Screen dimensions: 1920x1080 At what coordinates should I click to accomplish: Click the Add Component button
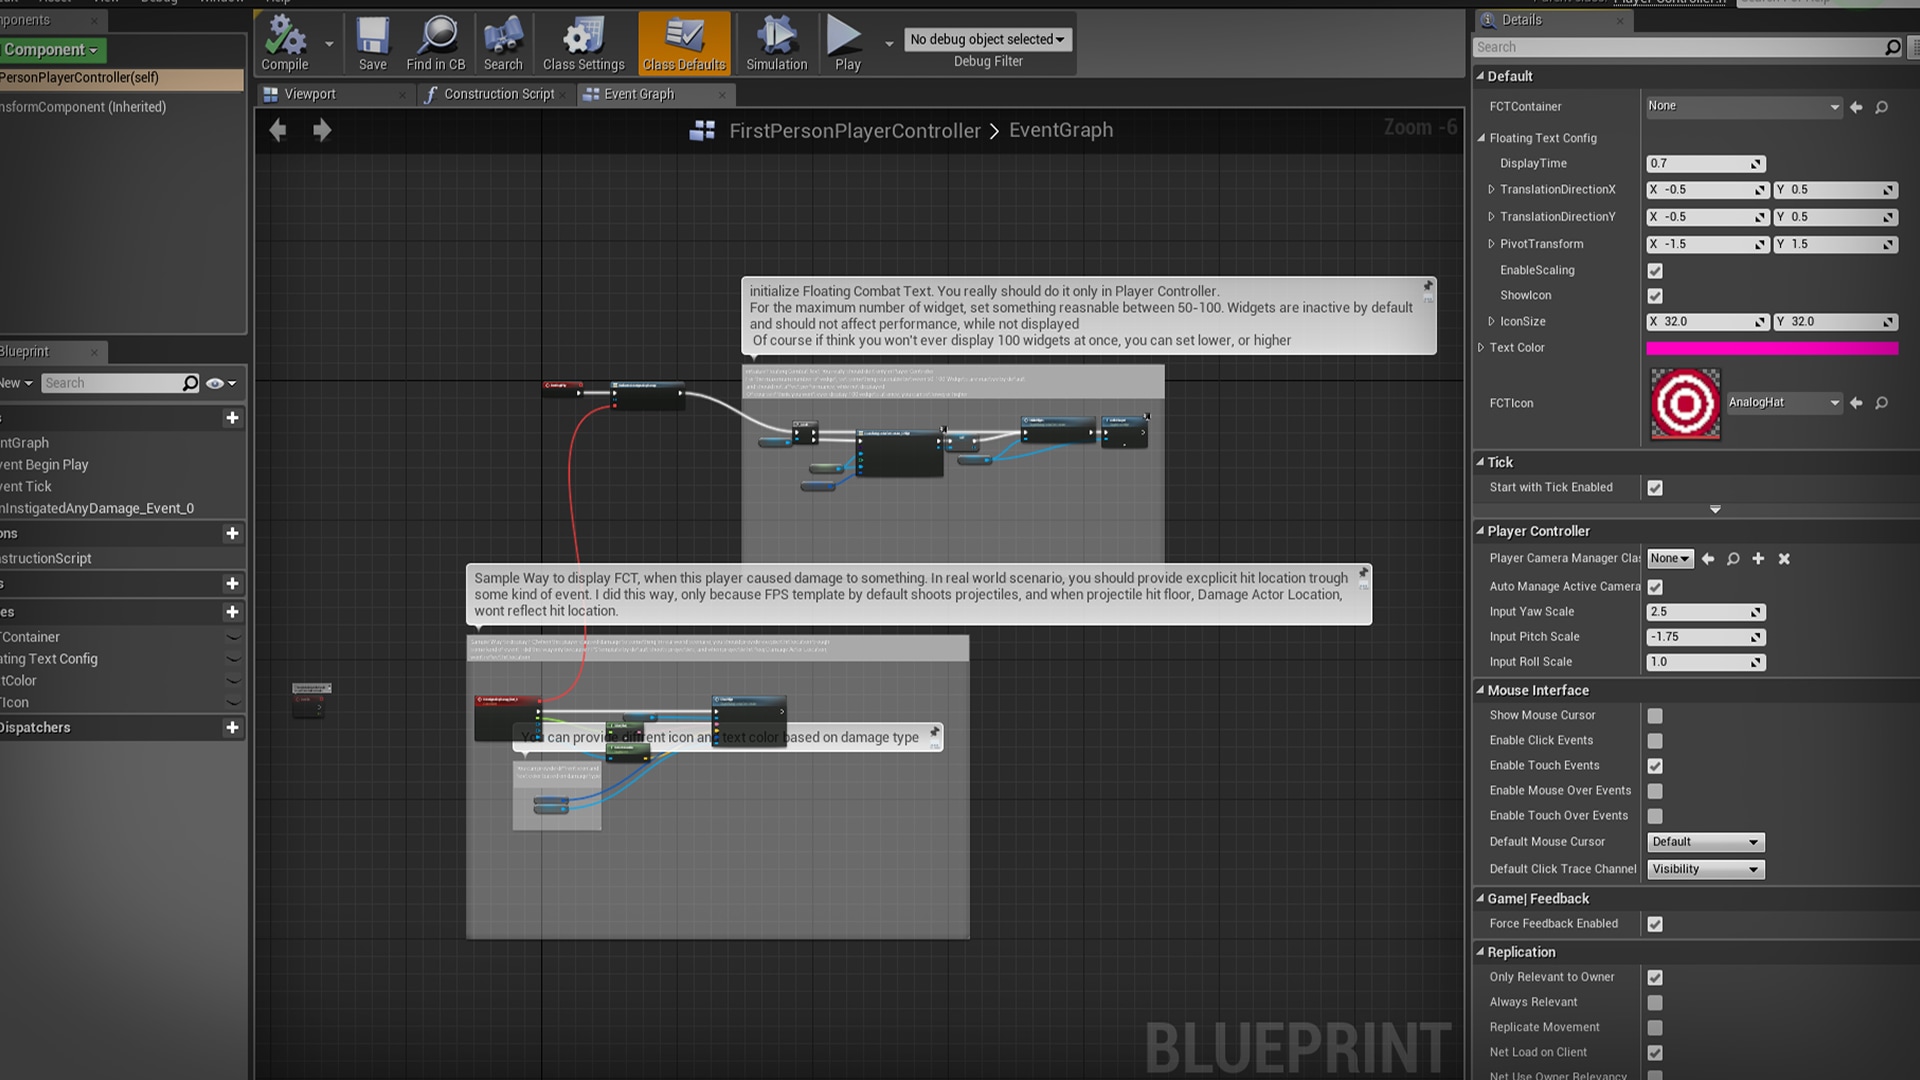tap(50, 50)
